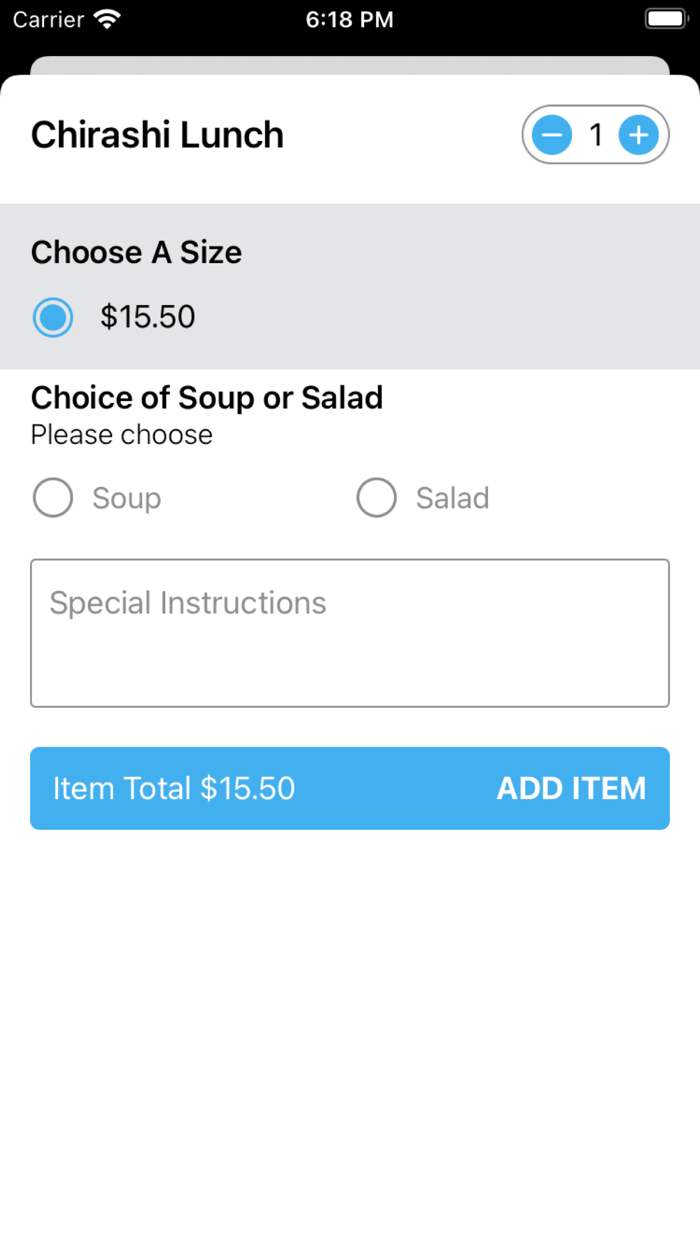Select the $15.50 size radio button
The image size is (700, 1244).
coord(53,317)
